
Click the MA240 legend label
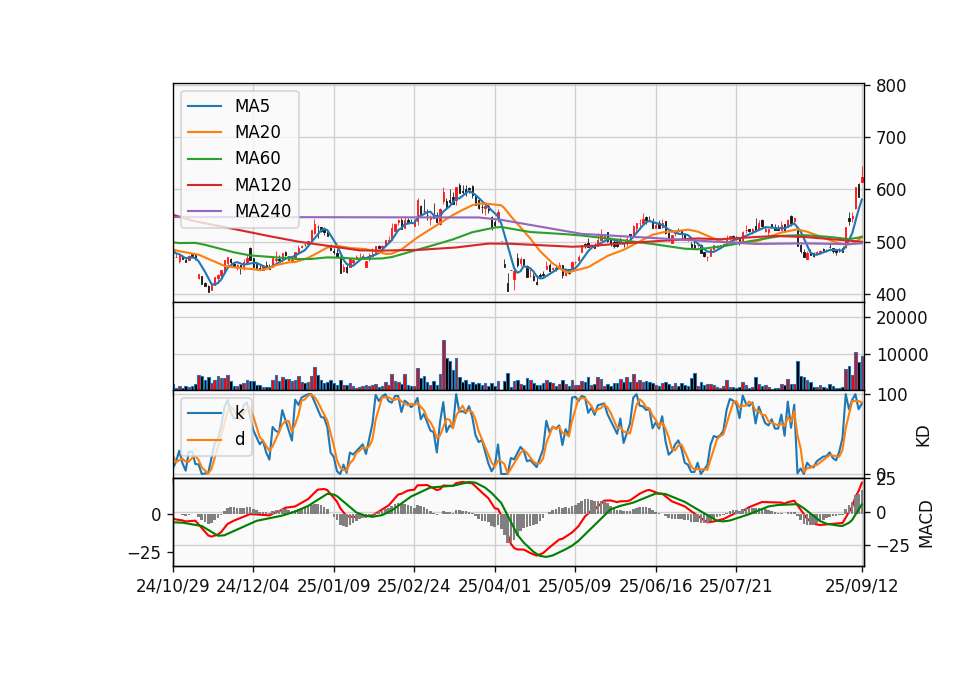pyautogui.click(x=263, y=211)
